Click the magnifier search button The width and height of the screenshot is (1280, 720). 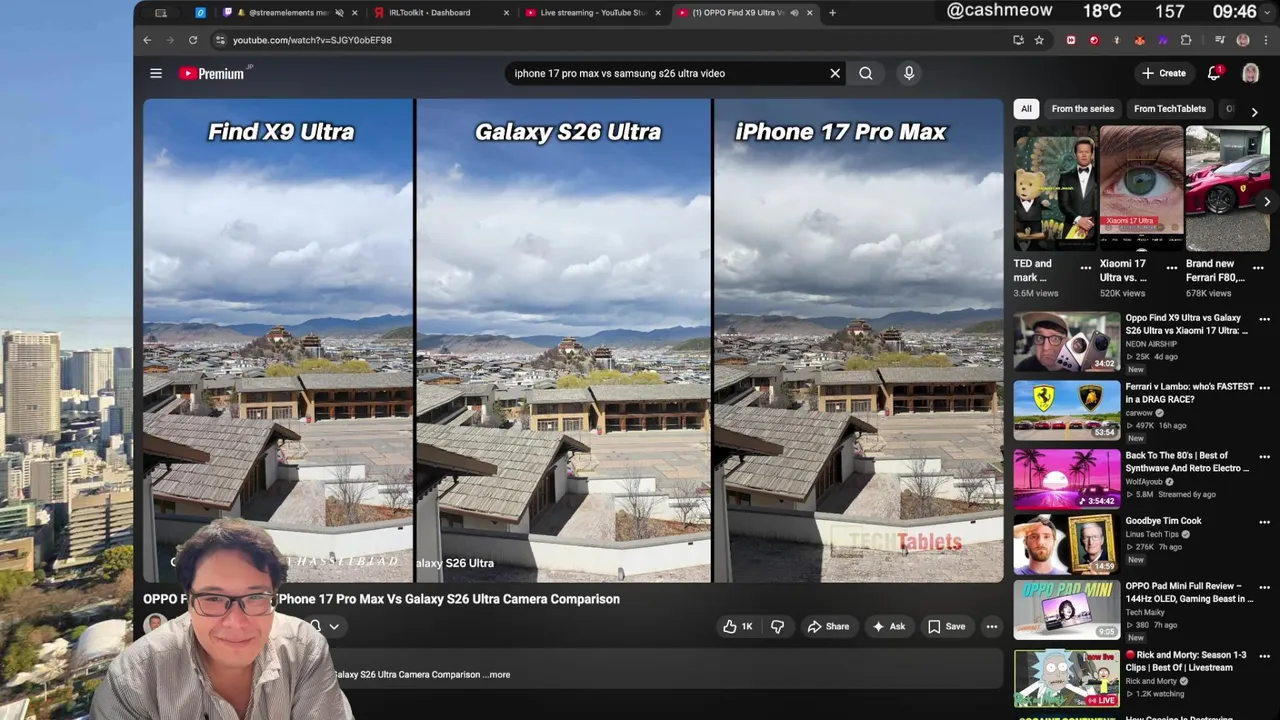[x=866, y=73]
